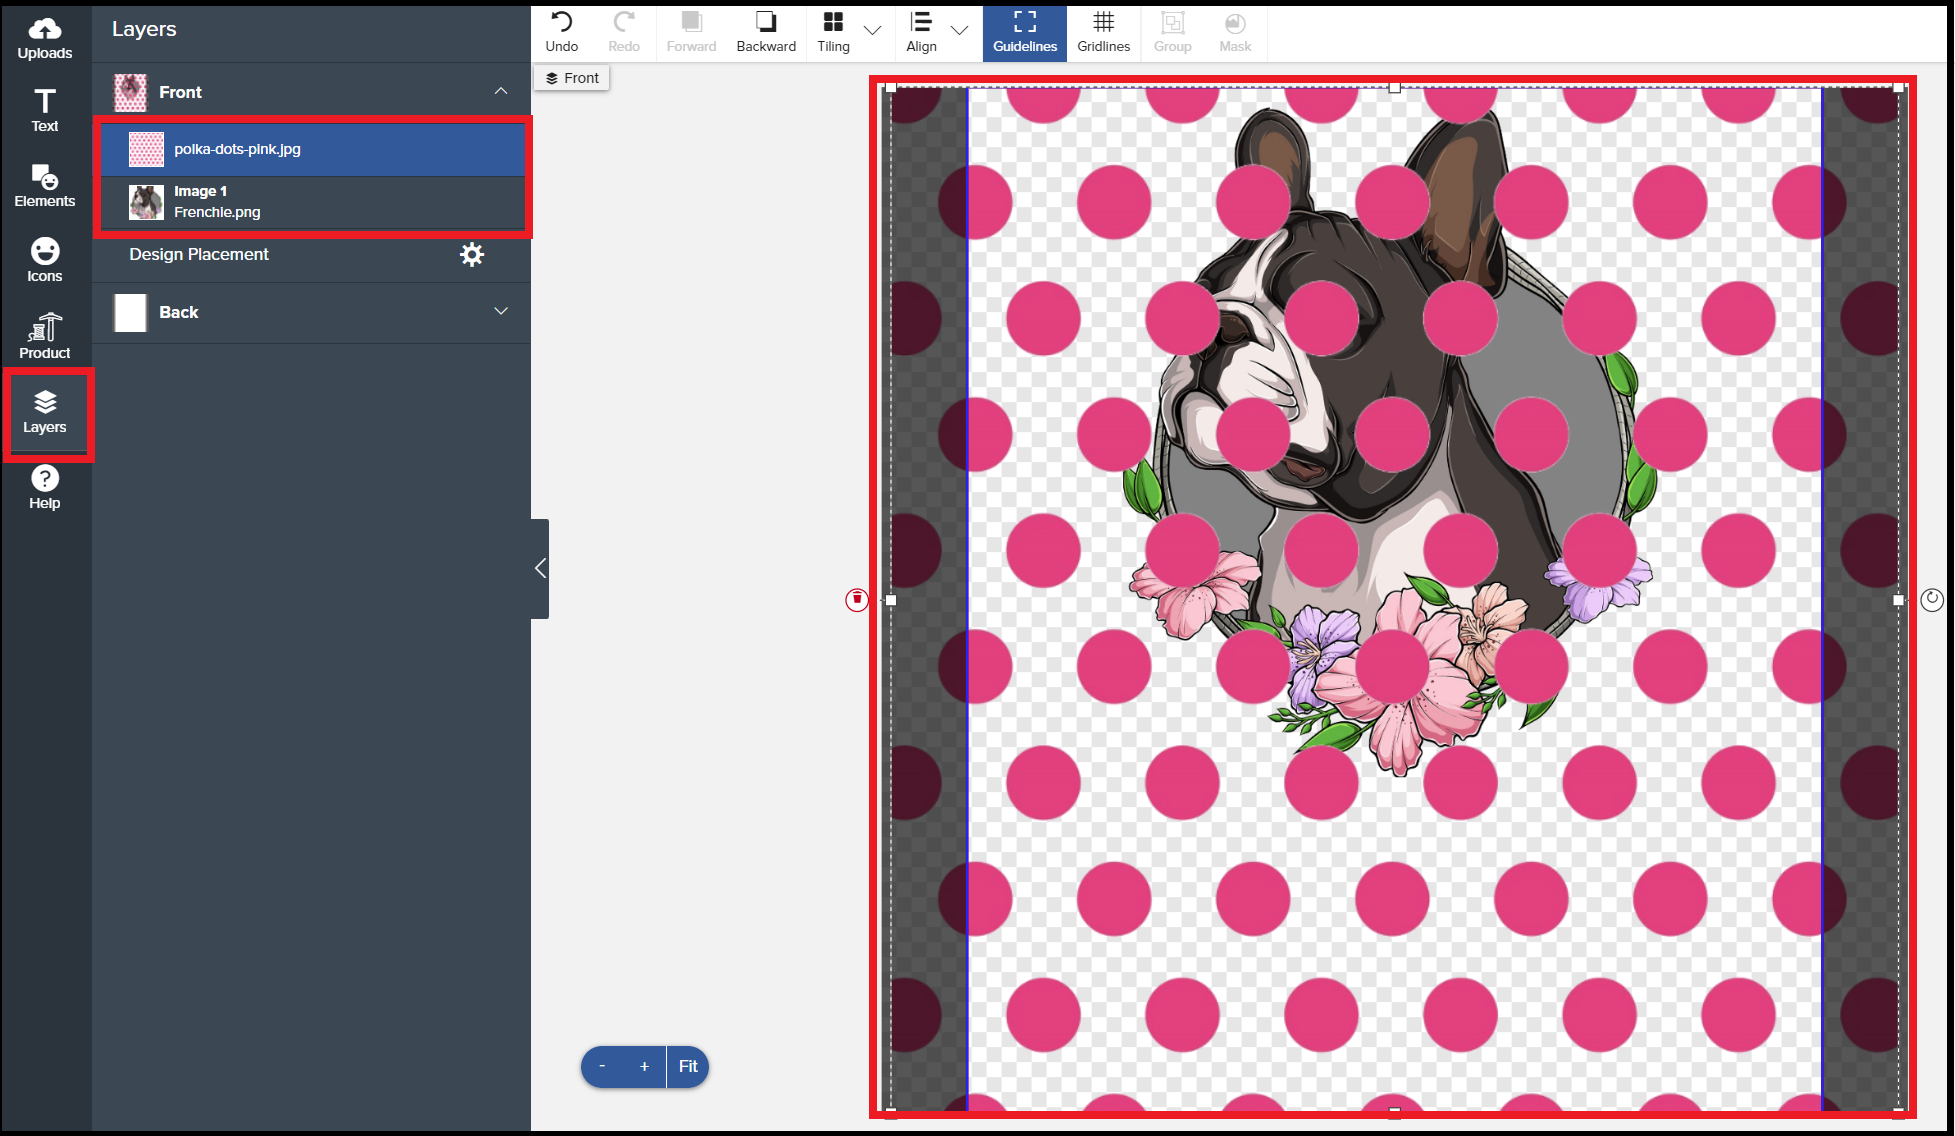Click the top-right corner resize handle
The image size is (1955, 1136).
pos(1898,88)
